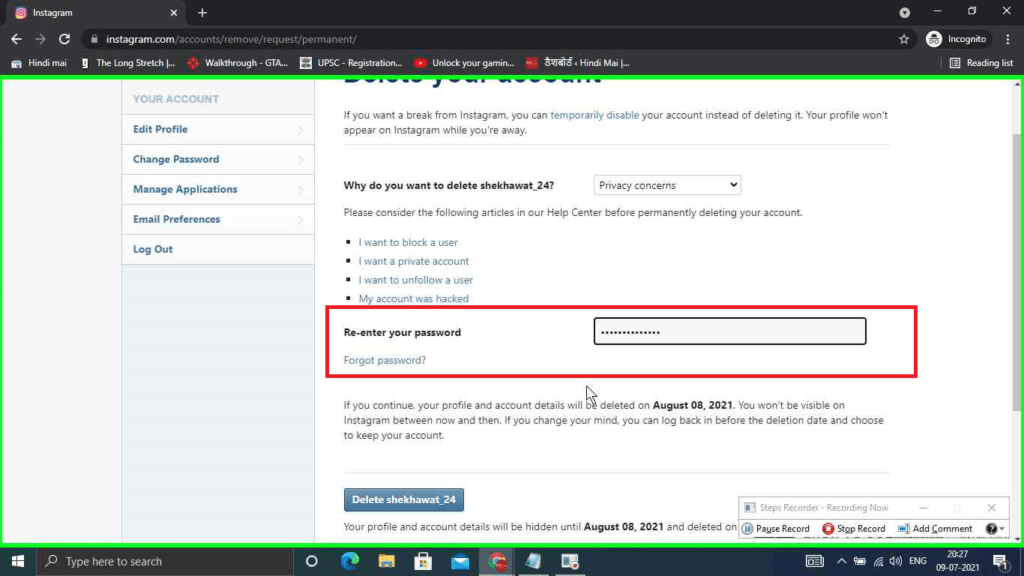Stop the Steps Recorder recording

[x=854, y=528]
